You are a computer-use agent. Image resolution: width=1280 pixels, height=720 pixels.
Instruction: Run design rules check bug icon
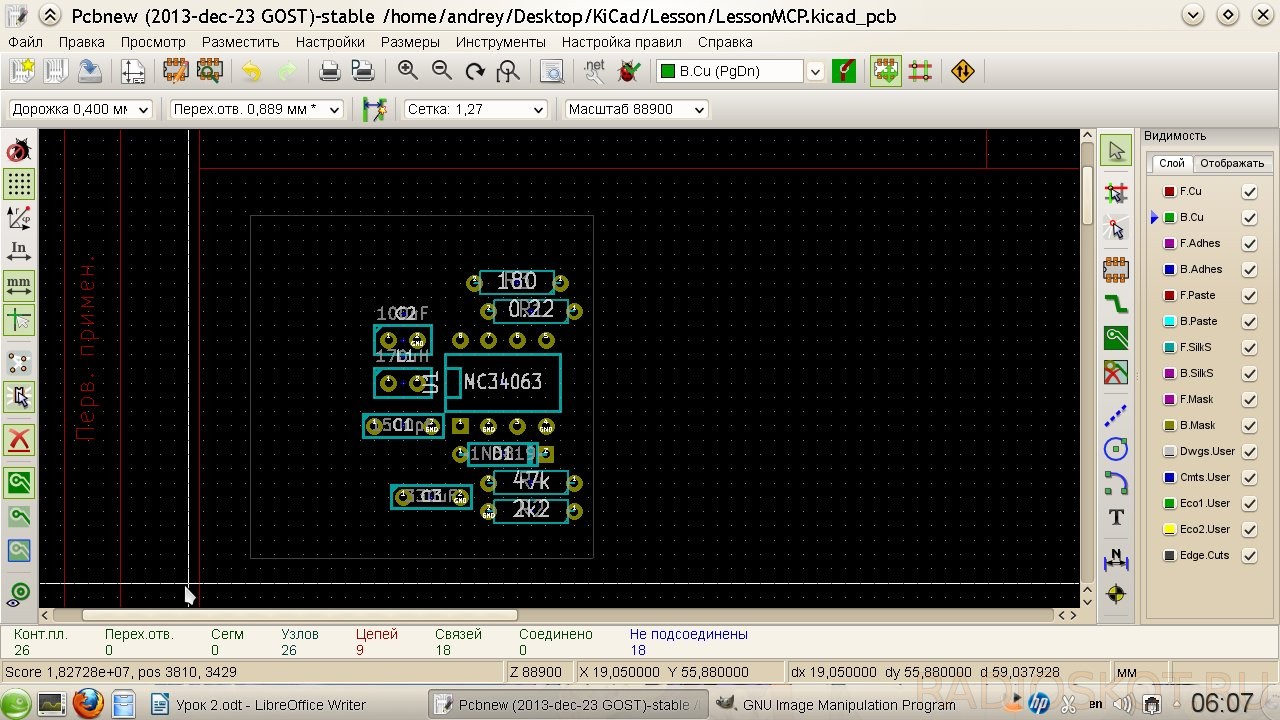629,71
